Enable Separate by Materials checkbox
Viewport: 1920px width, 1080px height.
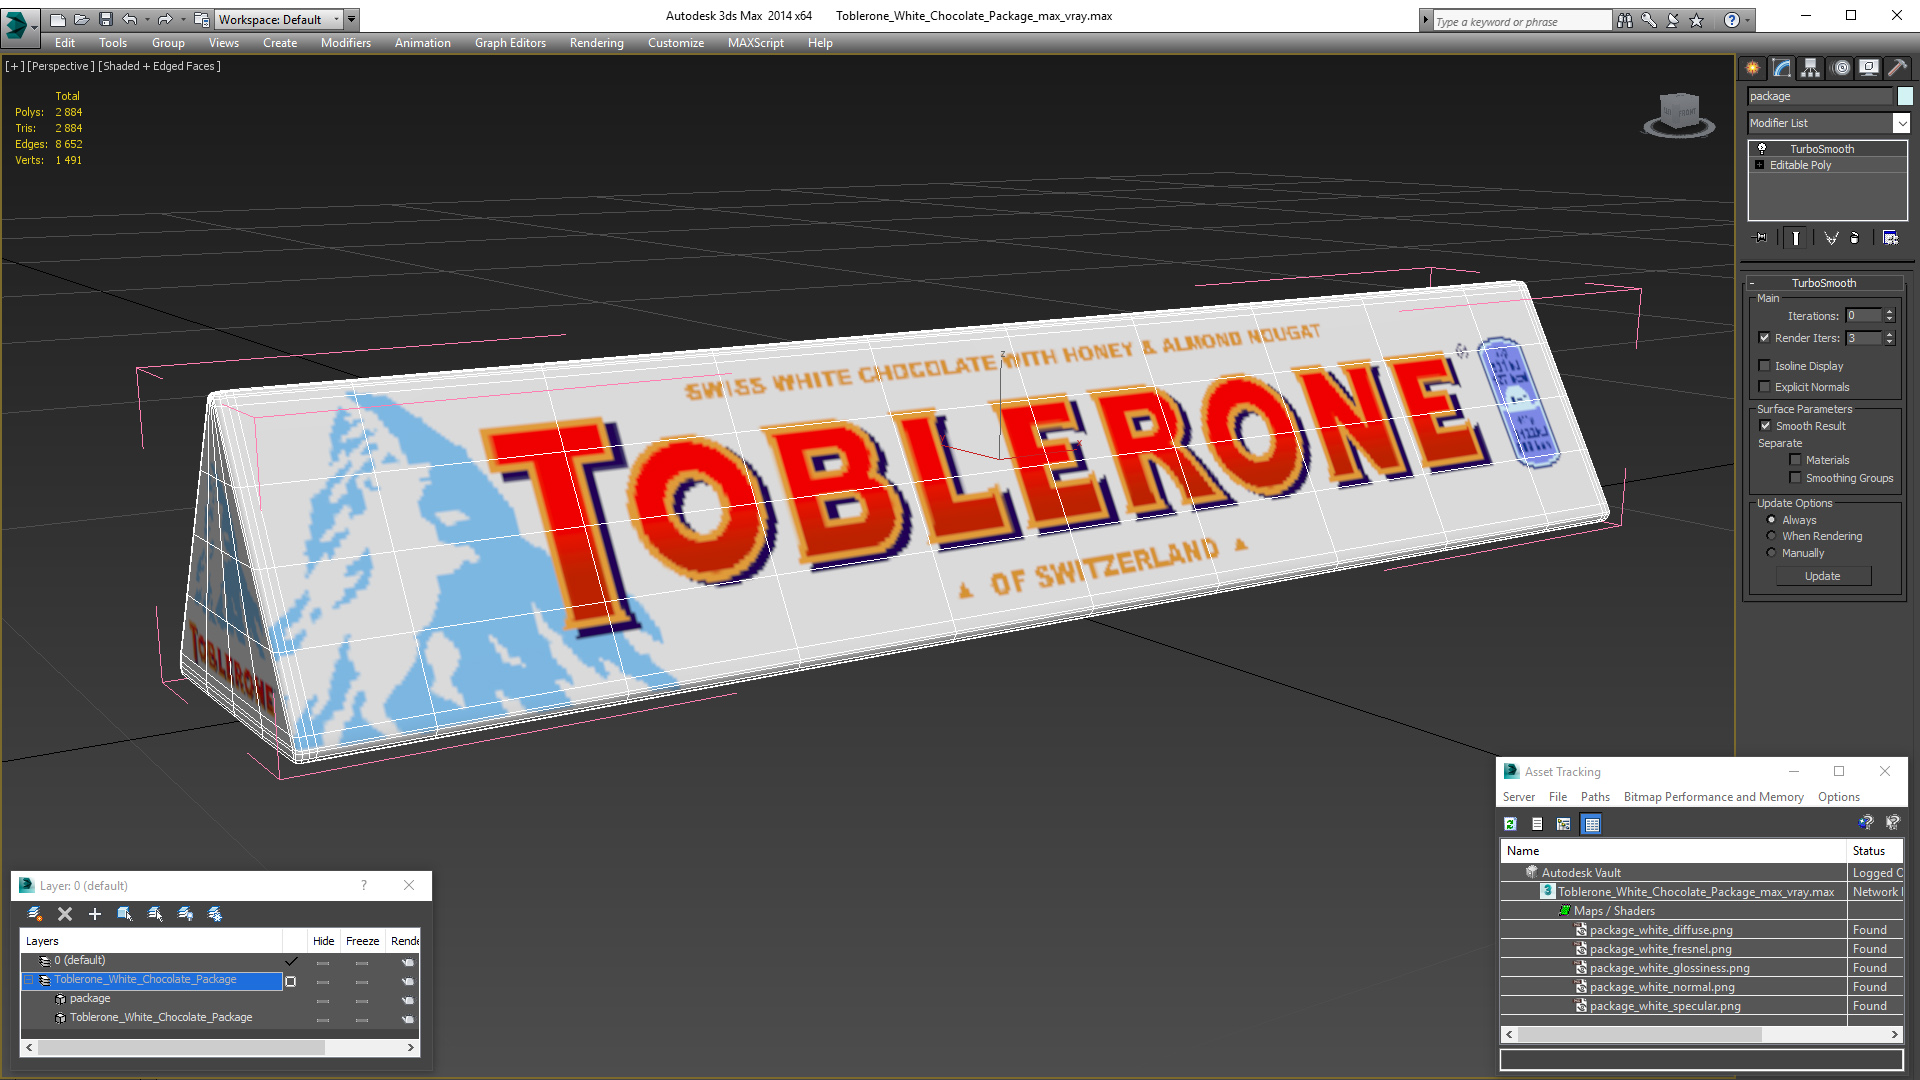pos(1796,460)
